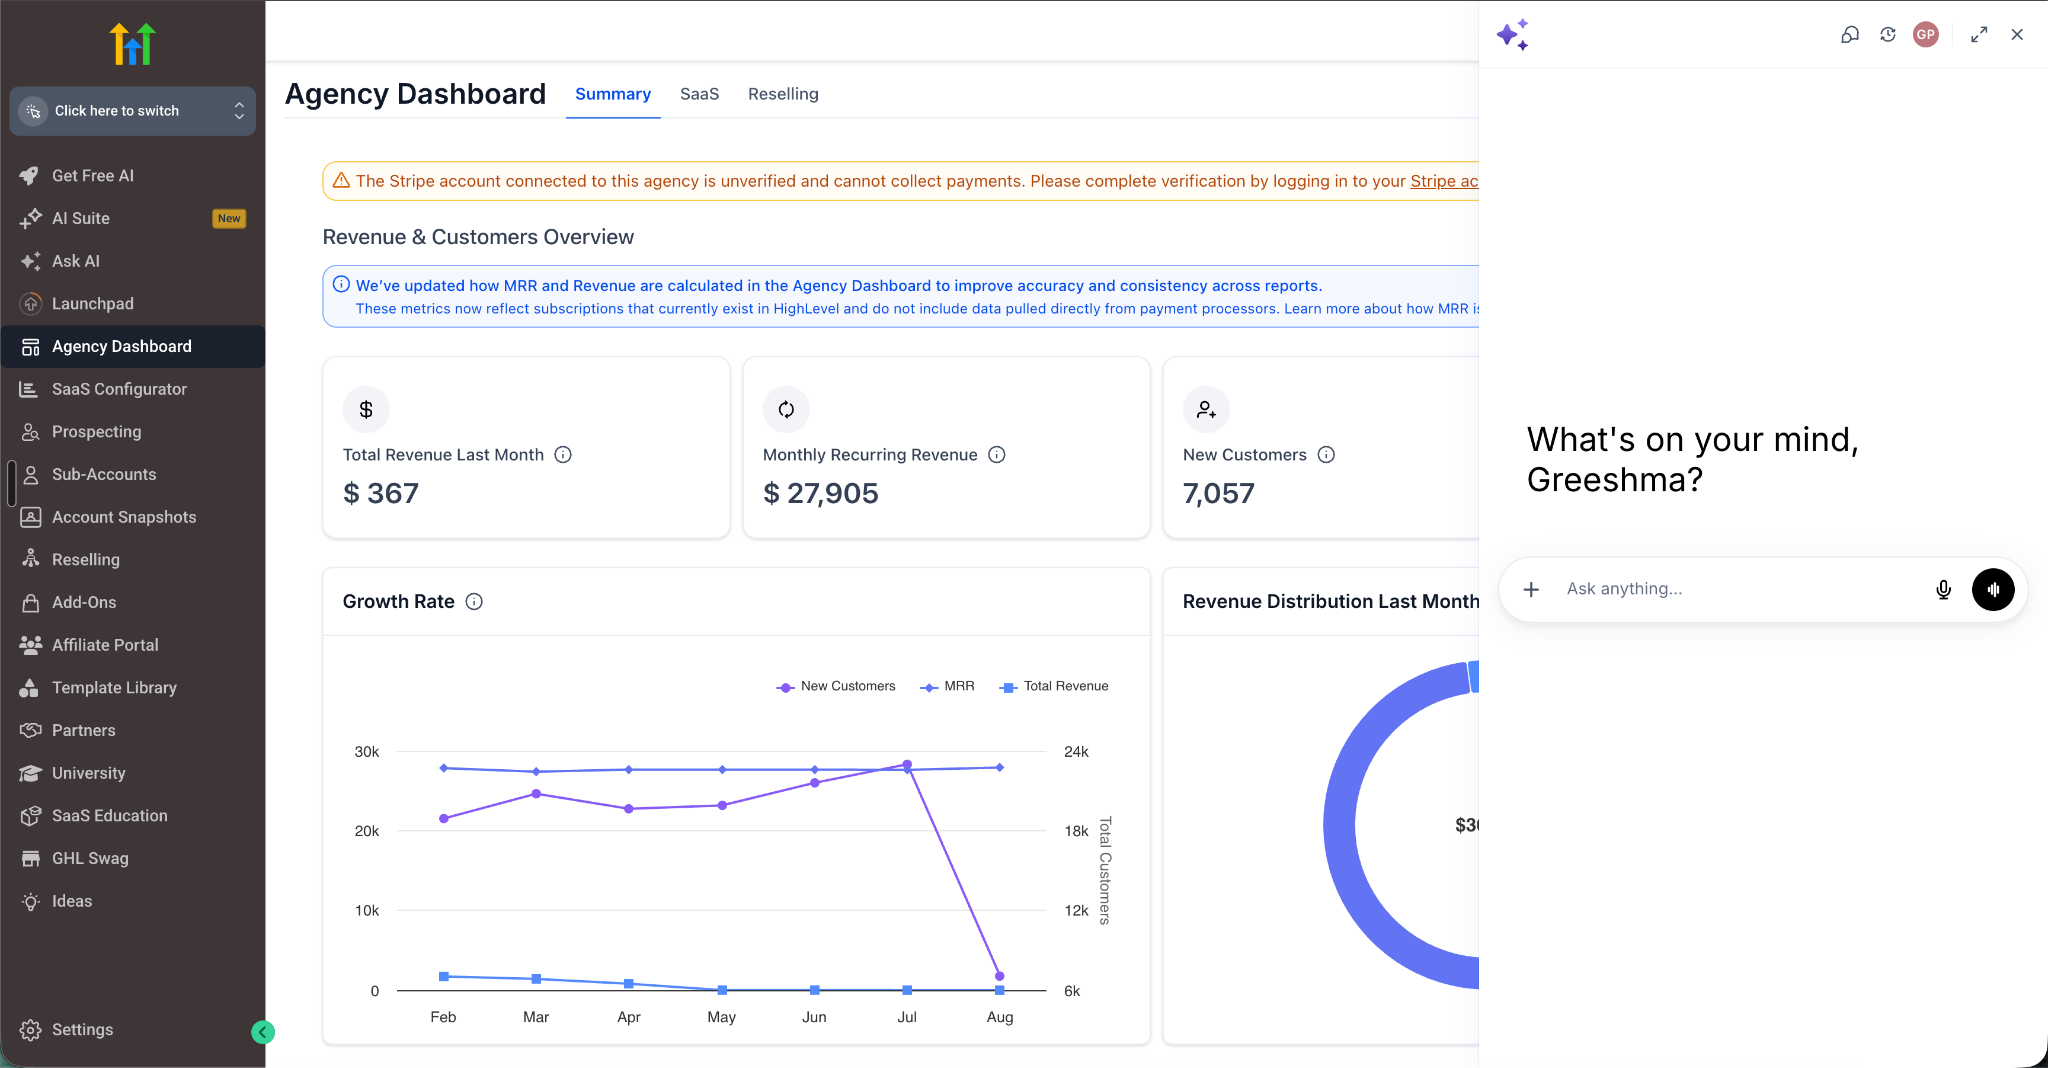2048x1068 pixels.
Task: Collapse the sidebar with green chevron button
Action: click(x=263, y=1032)
